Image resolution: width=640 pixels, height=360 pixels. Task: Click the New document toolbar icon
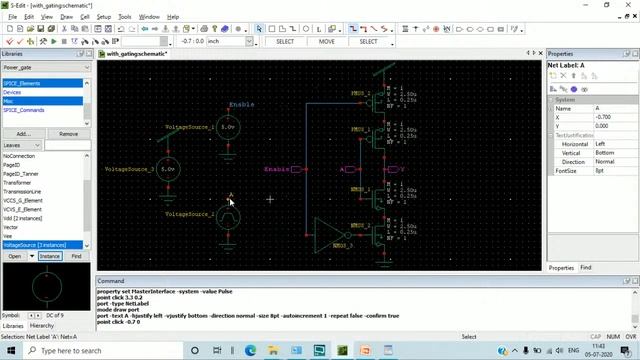click(x=10, y=29)
